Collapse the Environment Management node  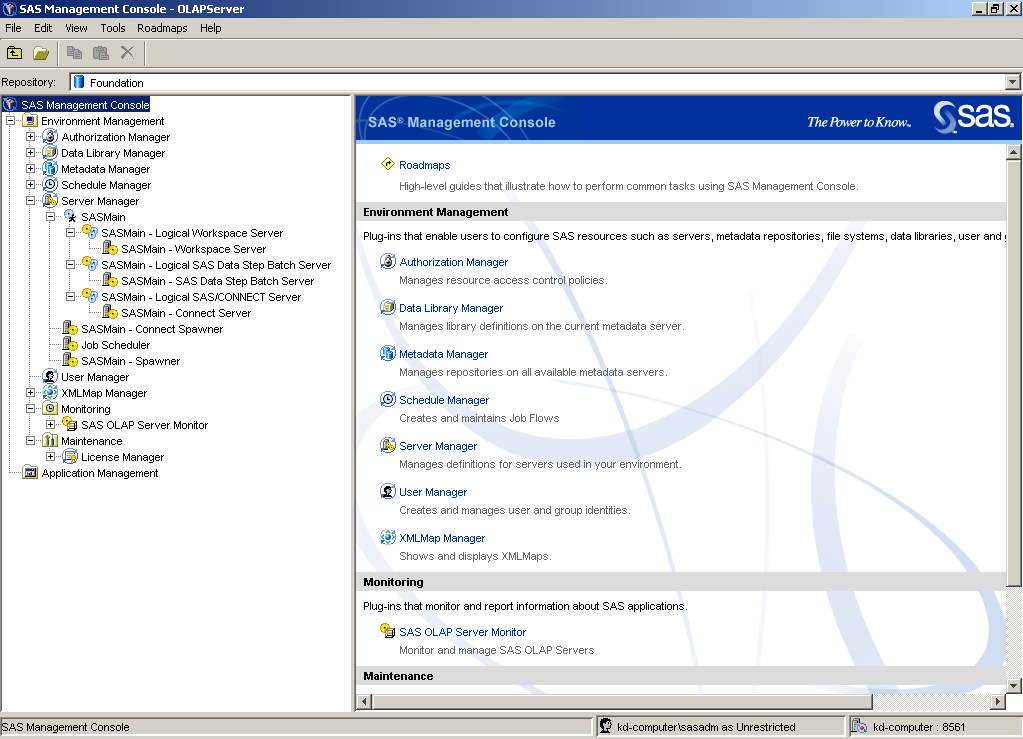[10, 121]
